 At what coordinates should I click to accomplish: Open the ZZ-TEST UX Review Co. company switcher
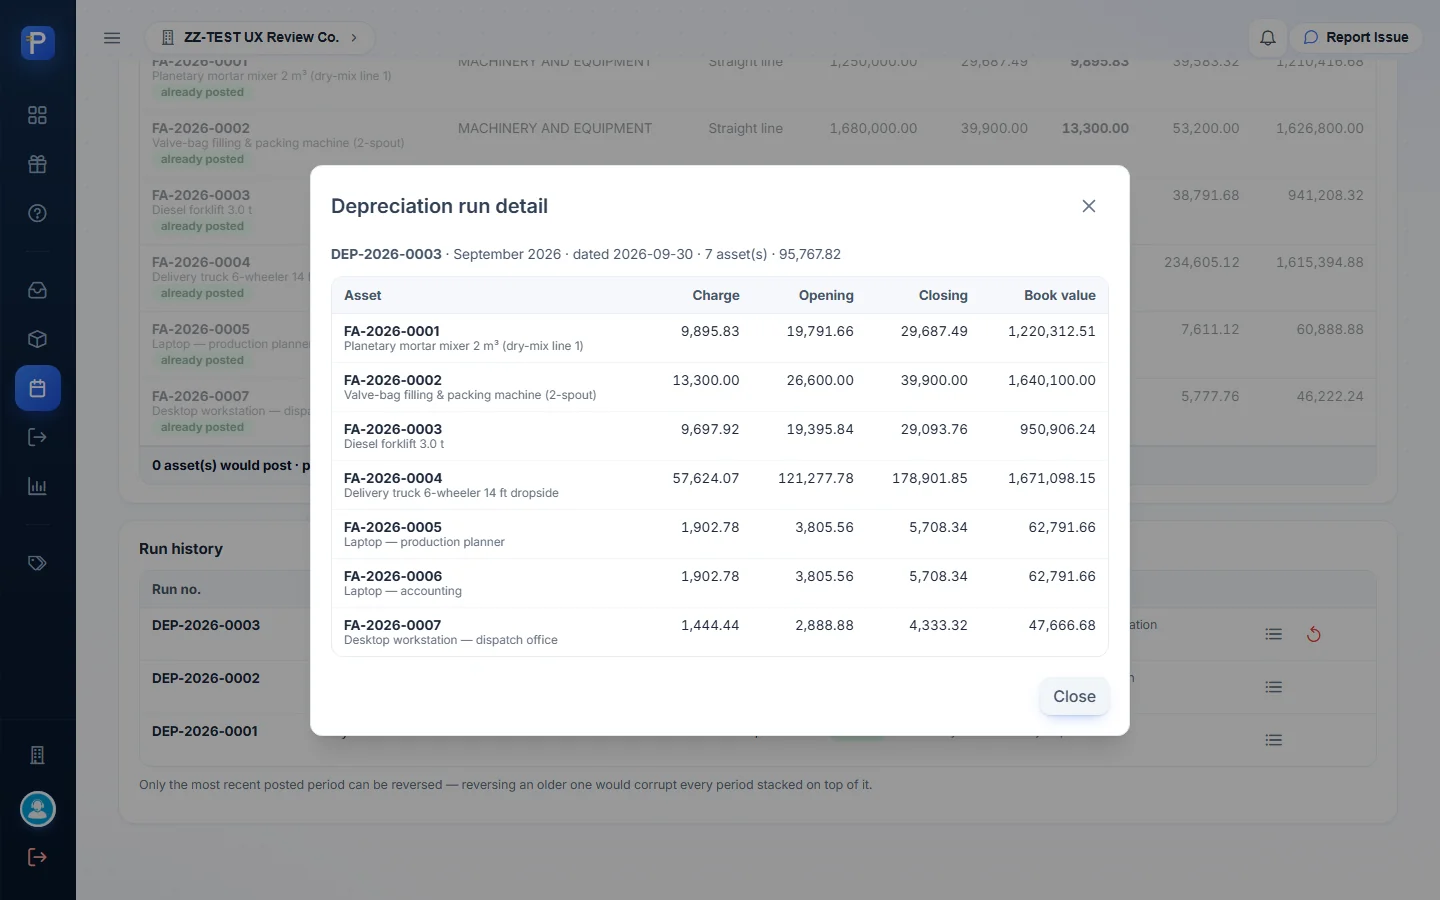(260, 38)
